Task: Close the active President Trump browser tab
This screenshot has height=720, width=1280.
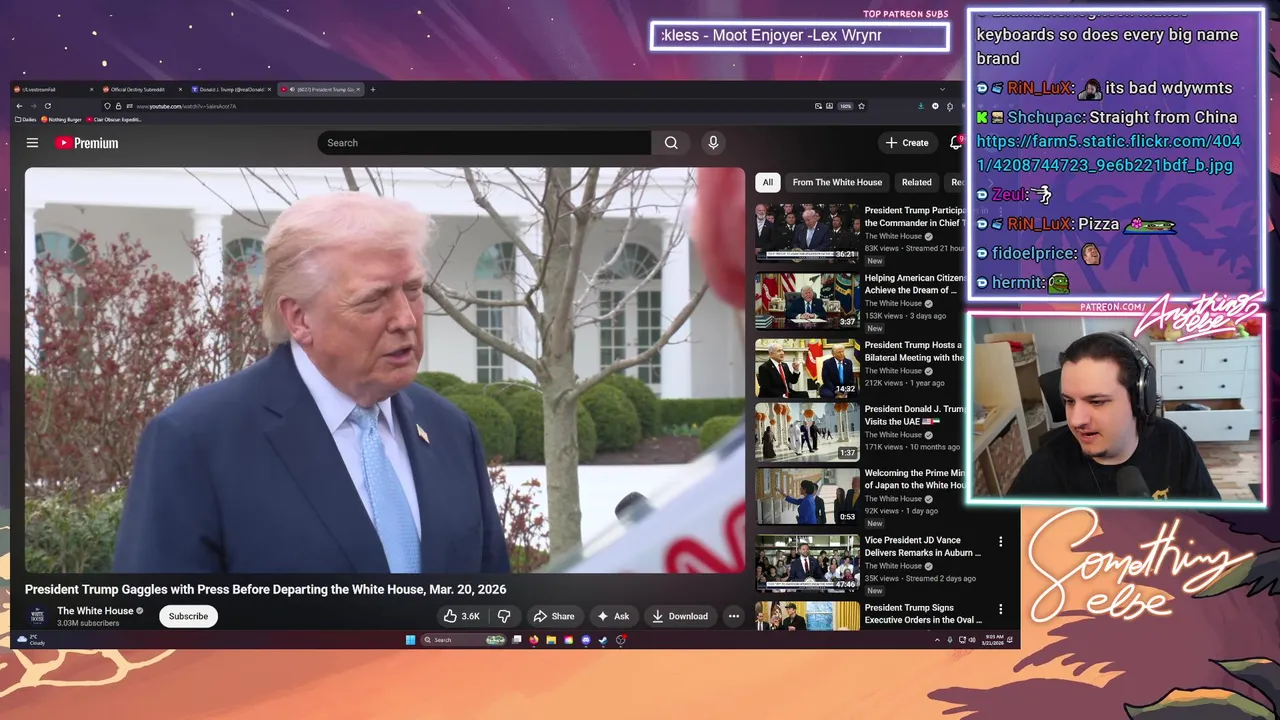Action: (x=357, y=89)
